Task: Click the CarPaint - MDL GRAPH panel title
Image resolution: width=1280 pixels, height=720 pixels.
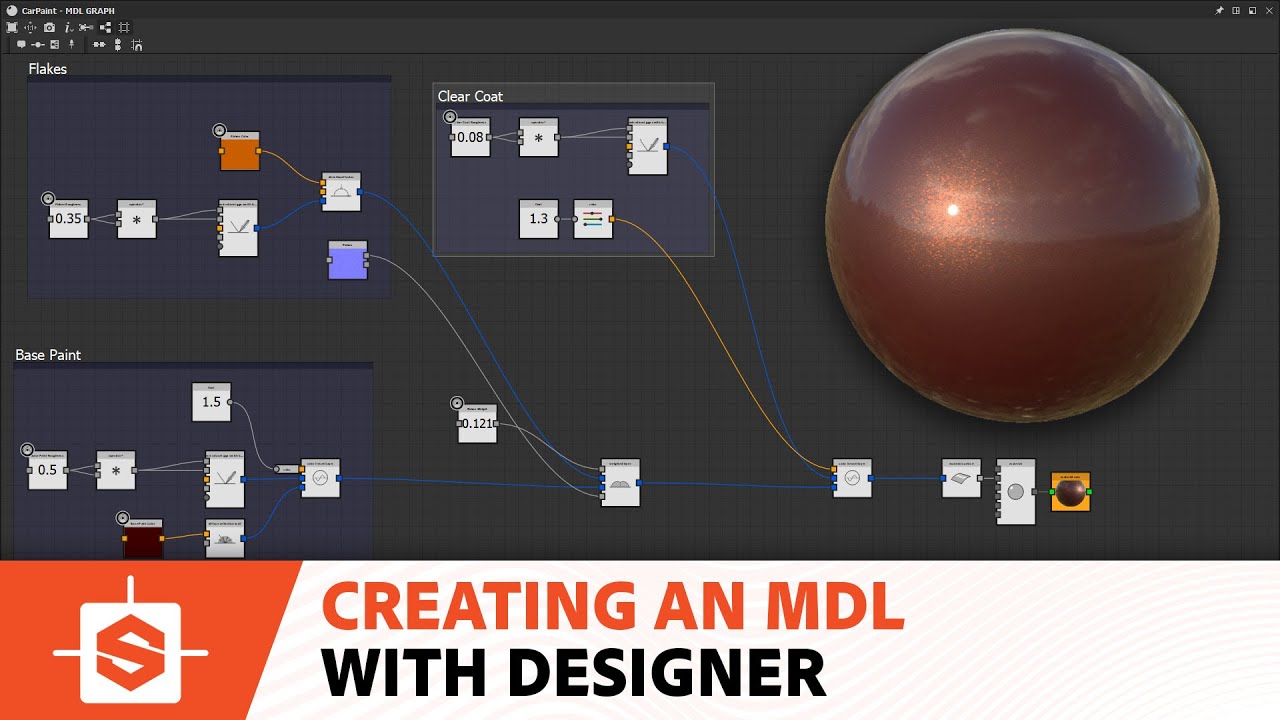Action: [69, 10]
